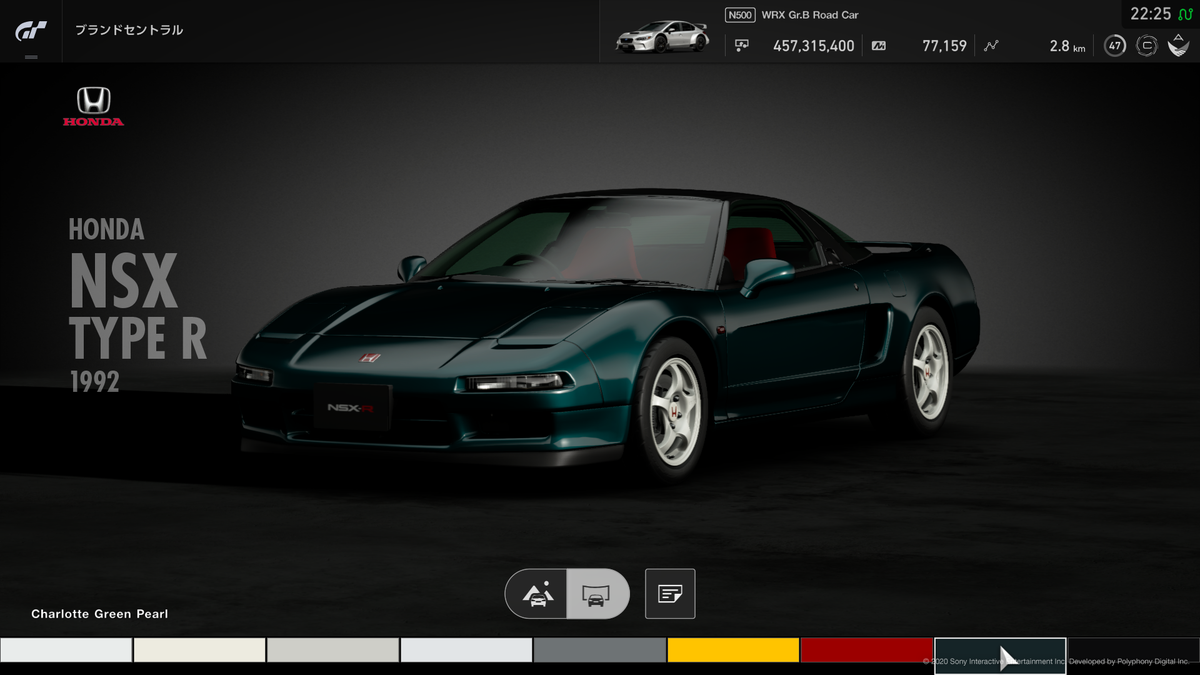This screenshot has width=1200, height=675.
Task: Select the highlighted dark green swatch
Action: coord(1000,656)
